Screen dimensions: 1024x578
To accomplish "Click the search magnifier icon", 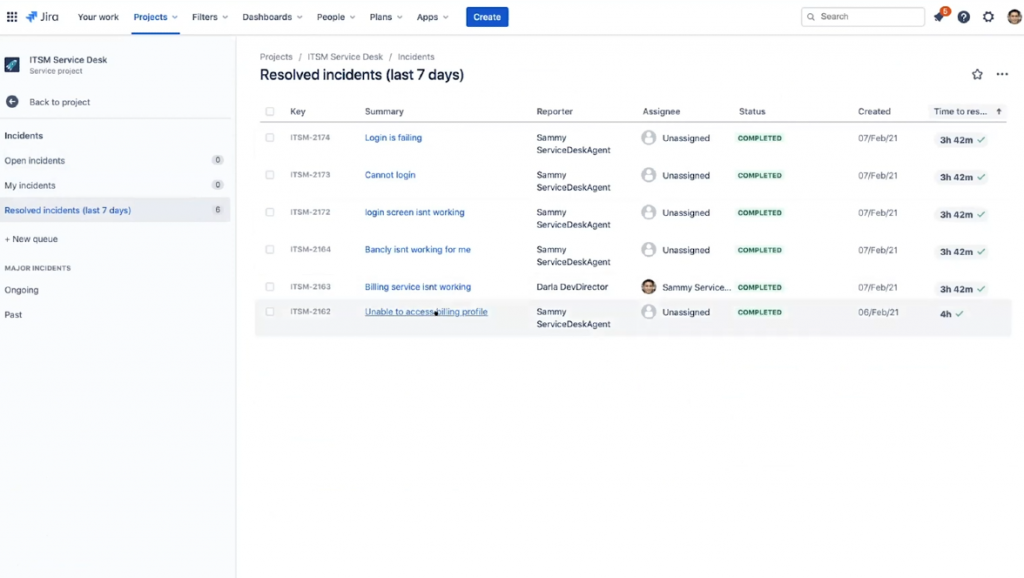I will (x=811, y=17).
